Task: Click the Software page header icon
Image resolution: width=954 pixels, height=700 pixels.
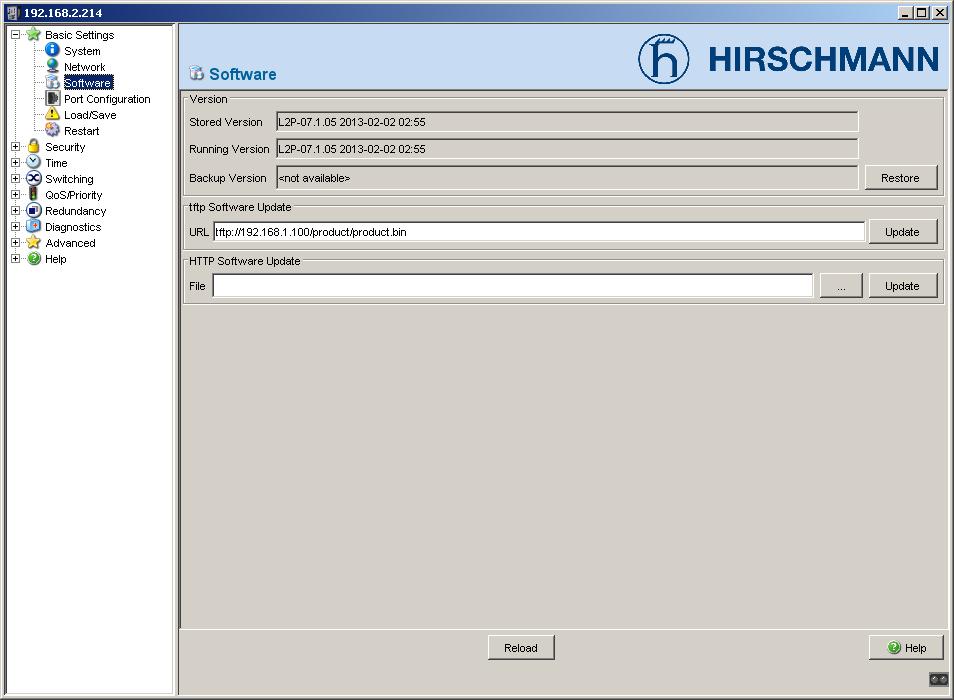Action: click(x=196, y=73)
